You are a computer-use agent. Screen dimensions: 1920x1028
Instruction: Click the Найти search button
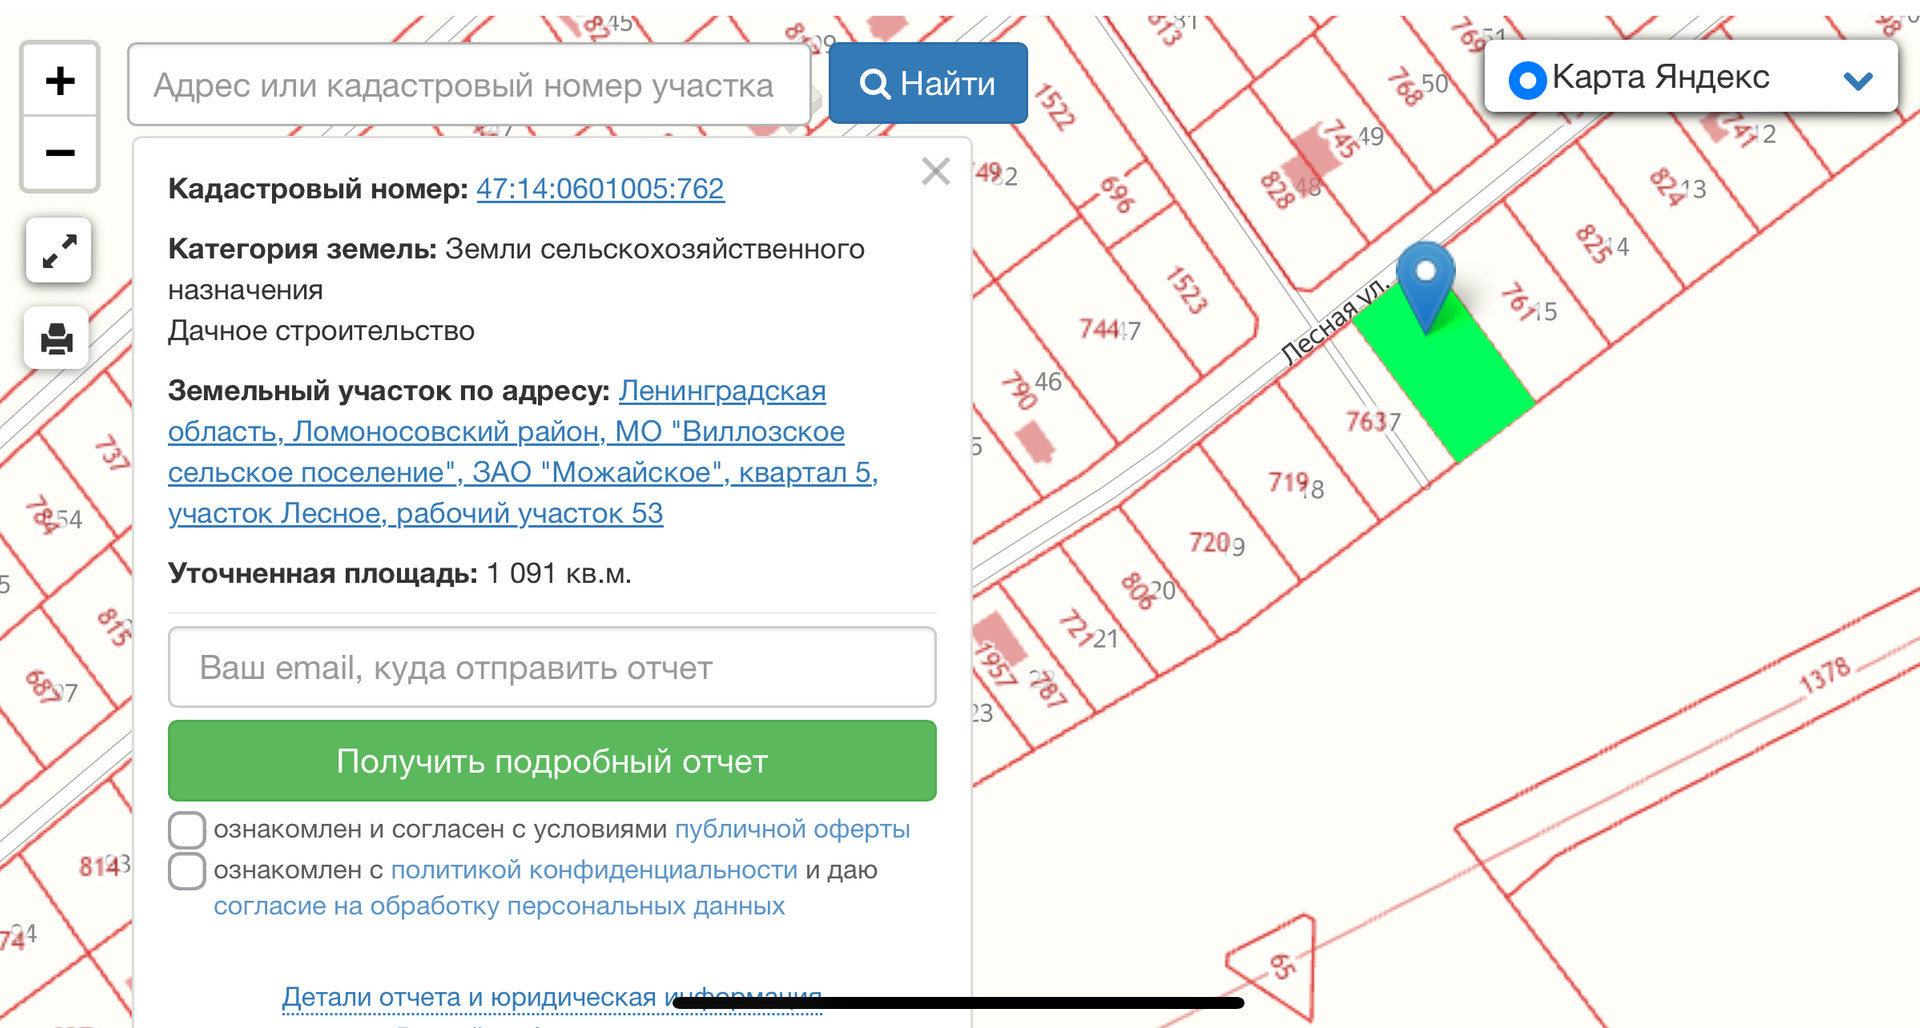tap(928, 83)
